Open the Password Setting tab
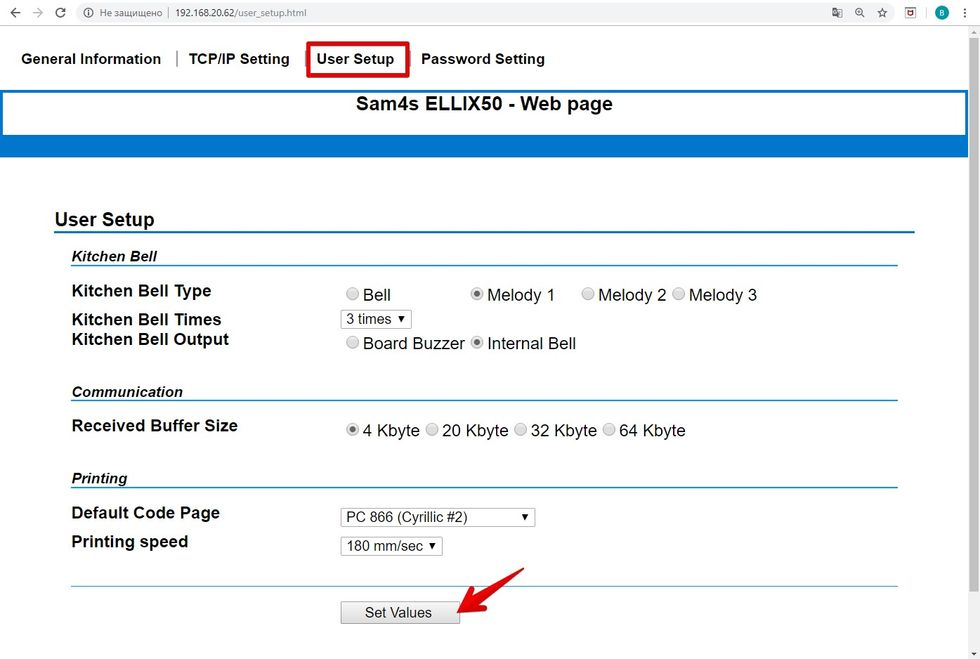The width and height of the screenshot is (980, 659). click(483, 59)
